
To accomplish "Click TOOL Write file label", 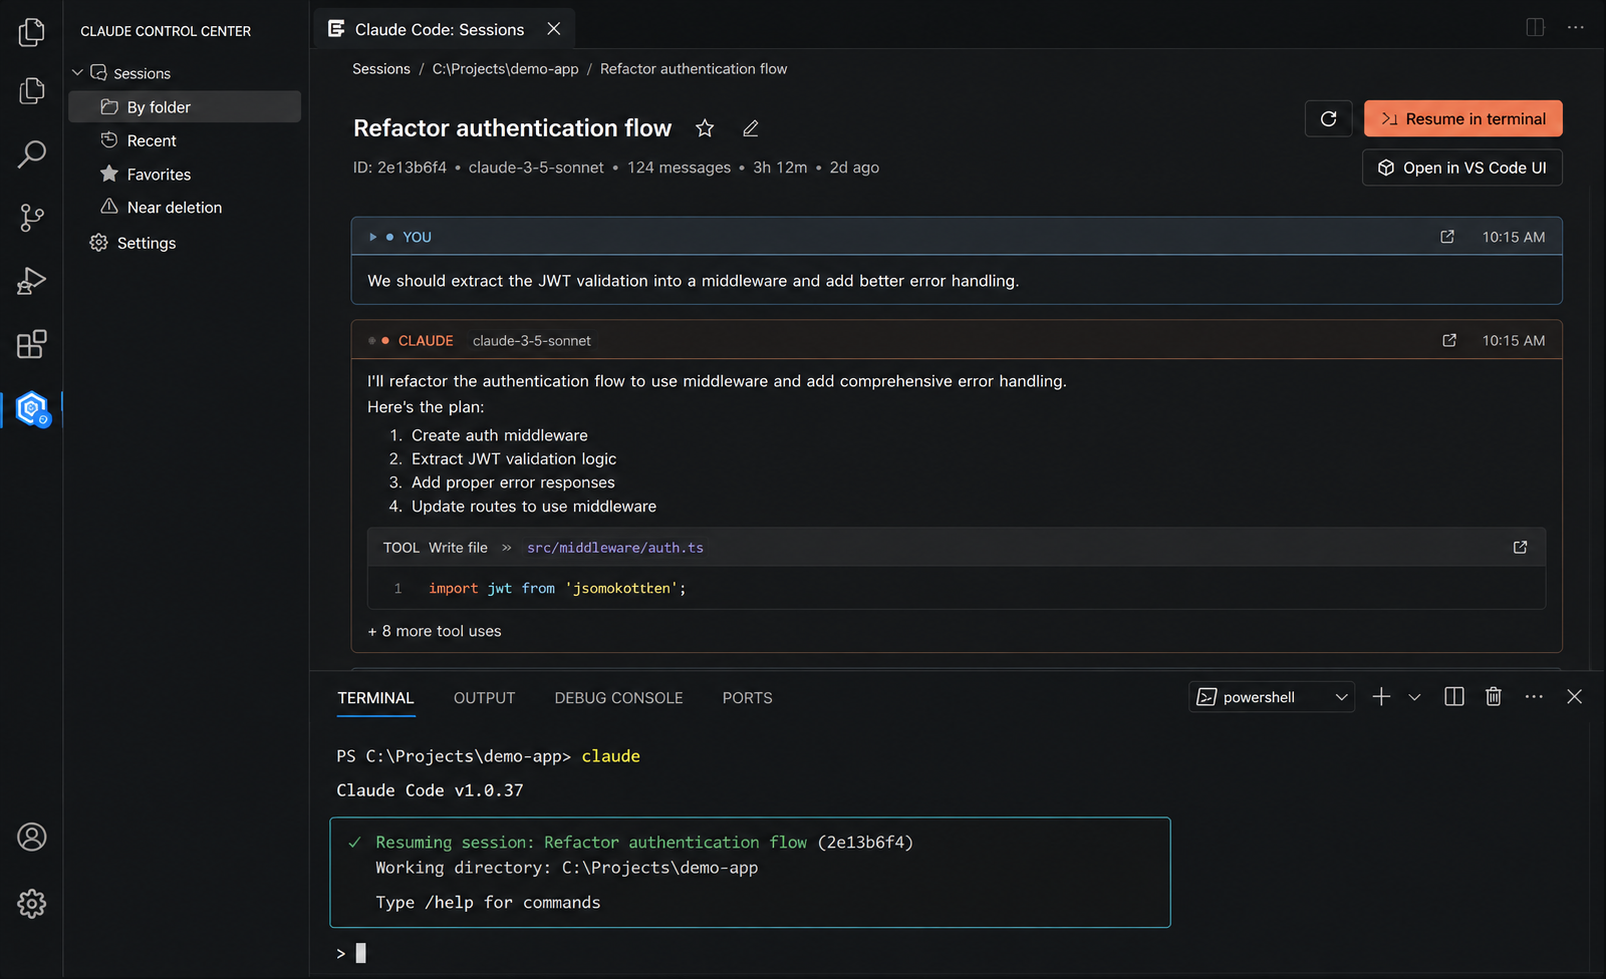I will [435, 548].
